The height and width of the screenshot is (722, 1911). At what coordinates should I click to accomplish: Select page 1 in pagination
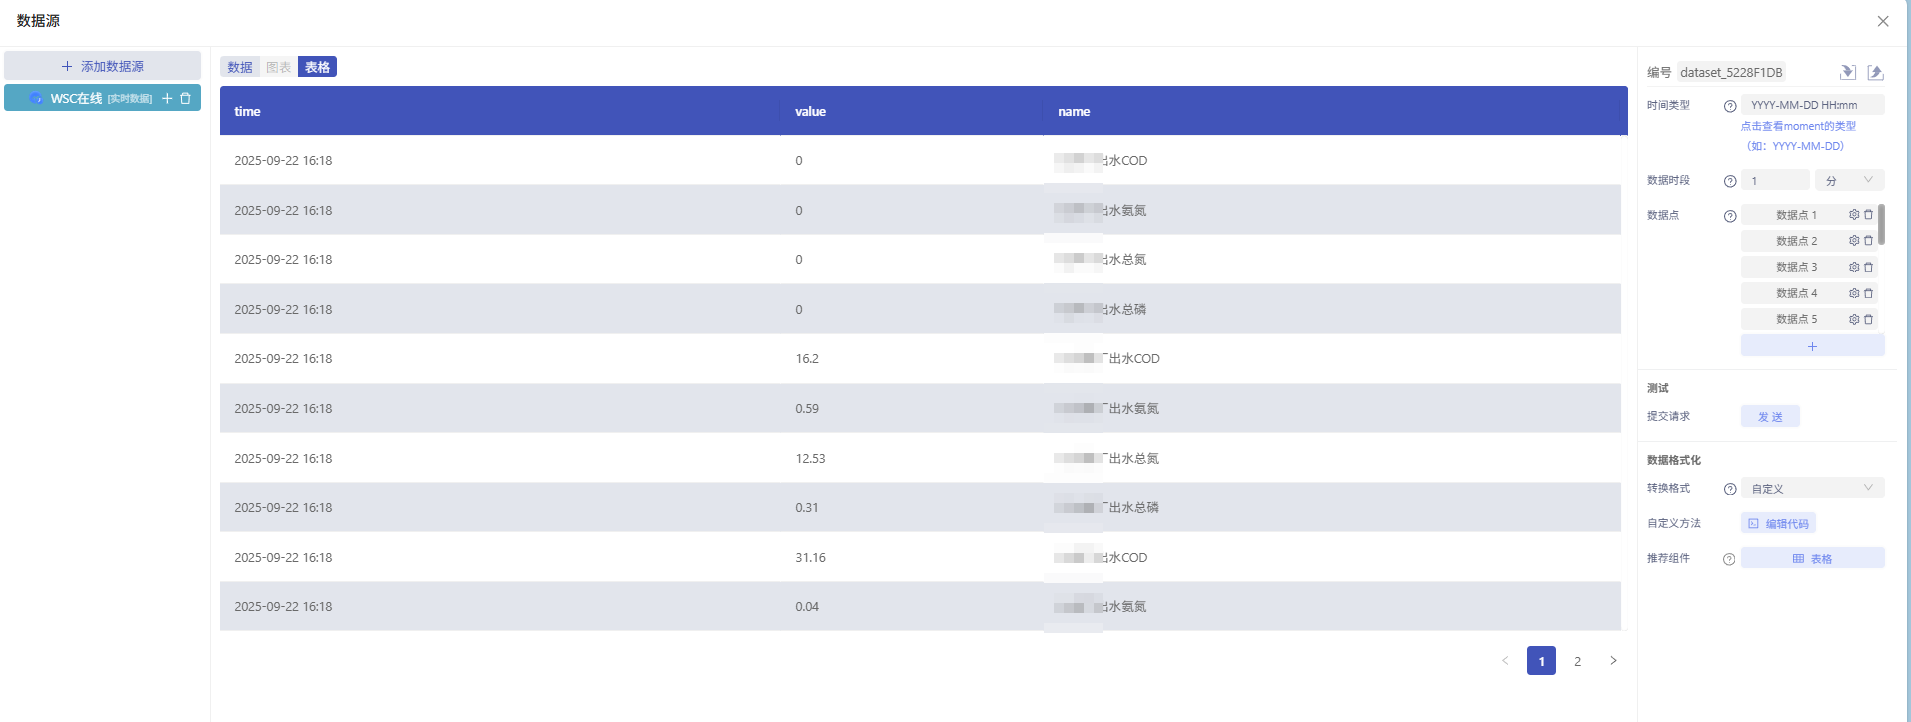(1541, 661)
